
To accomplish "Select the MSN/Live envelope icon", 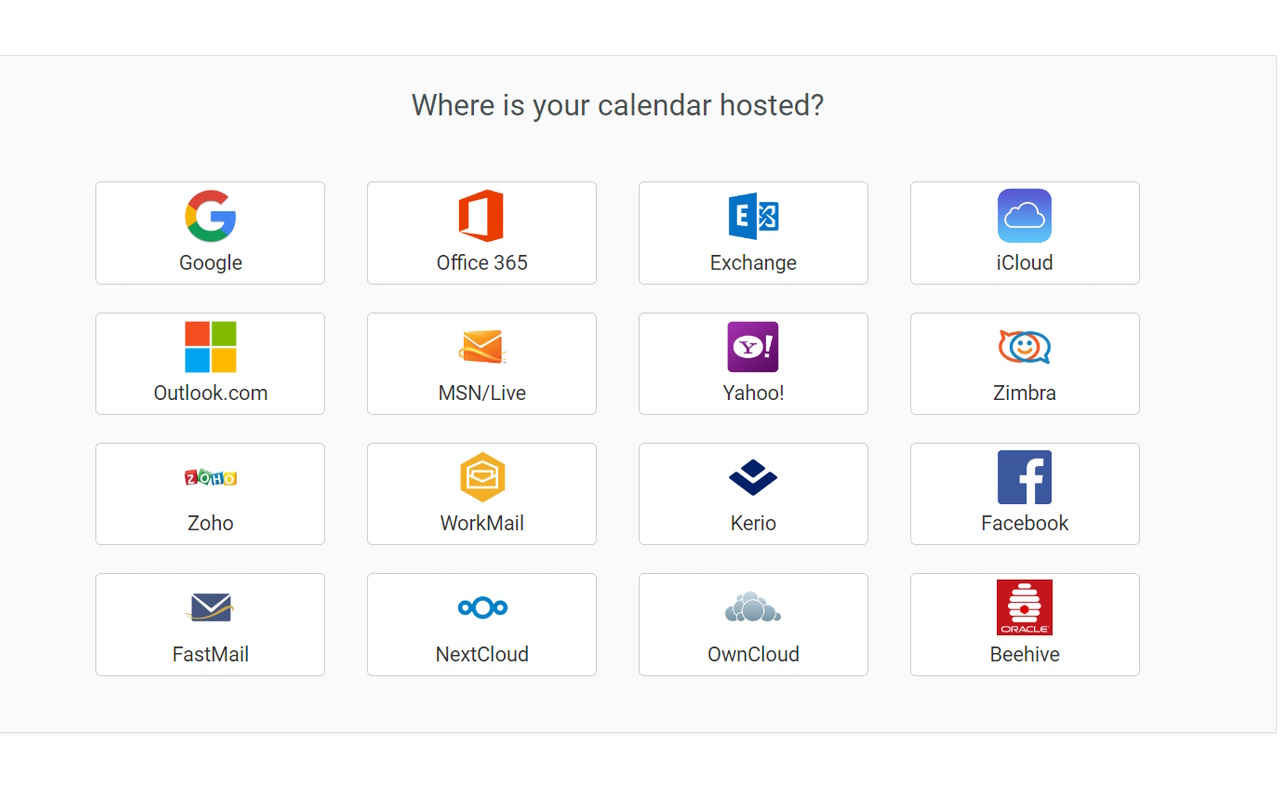I will (482, 347).
